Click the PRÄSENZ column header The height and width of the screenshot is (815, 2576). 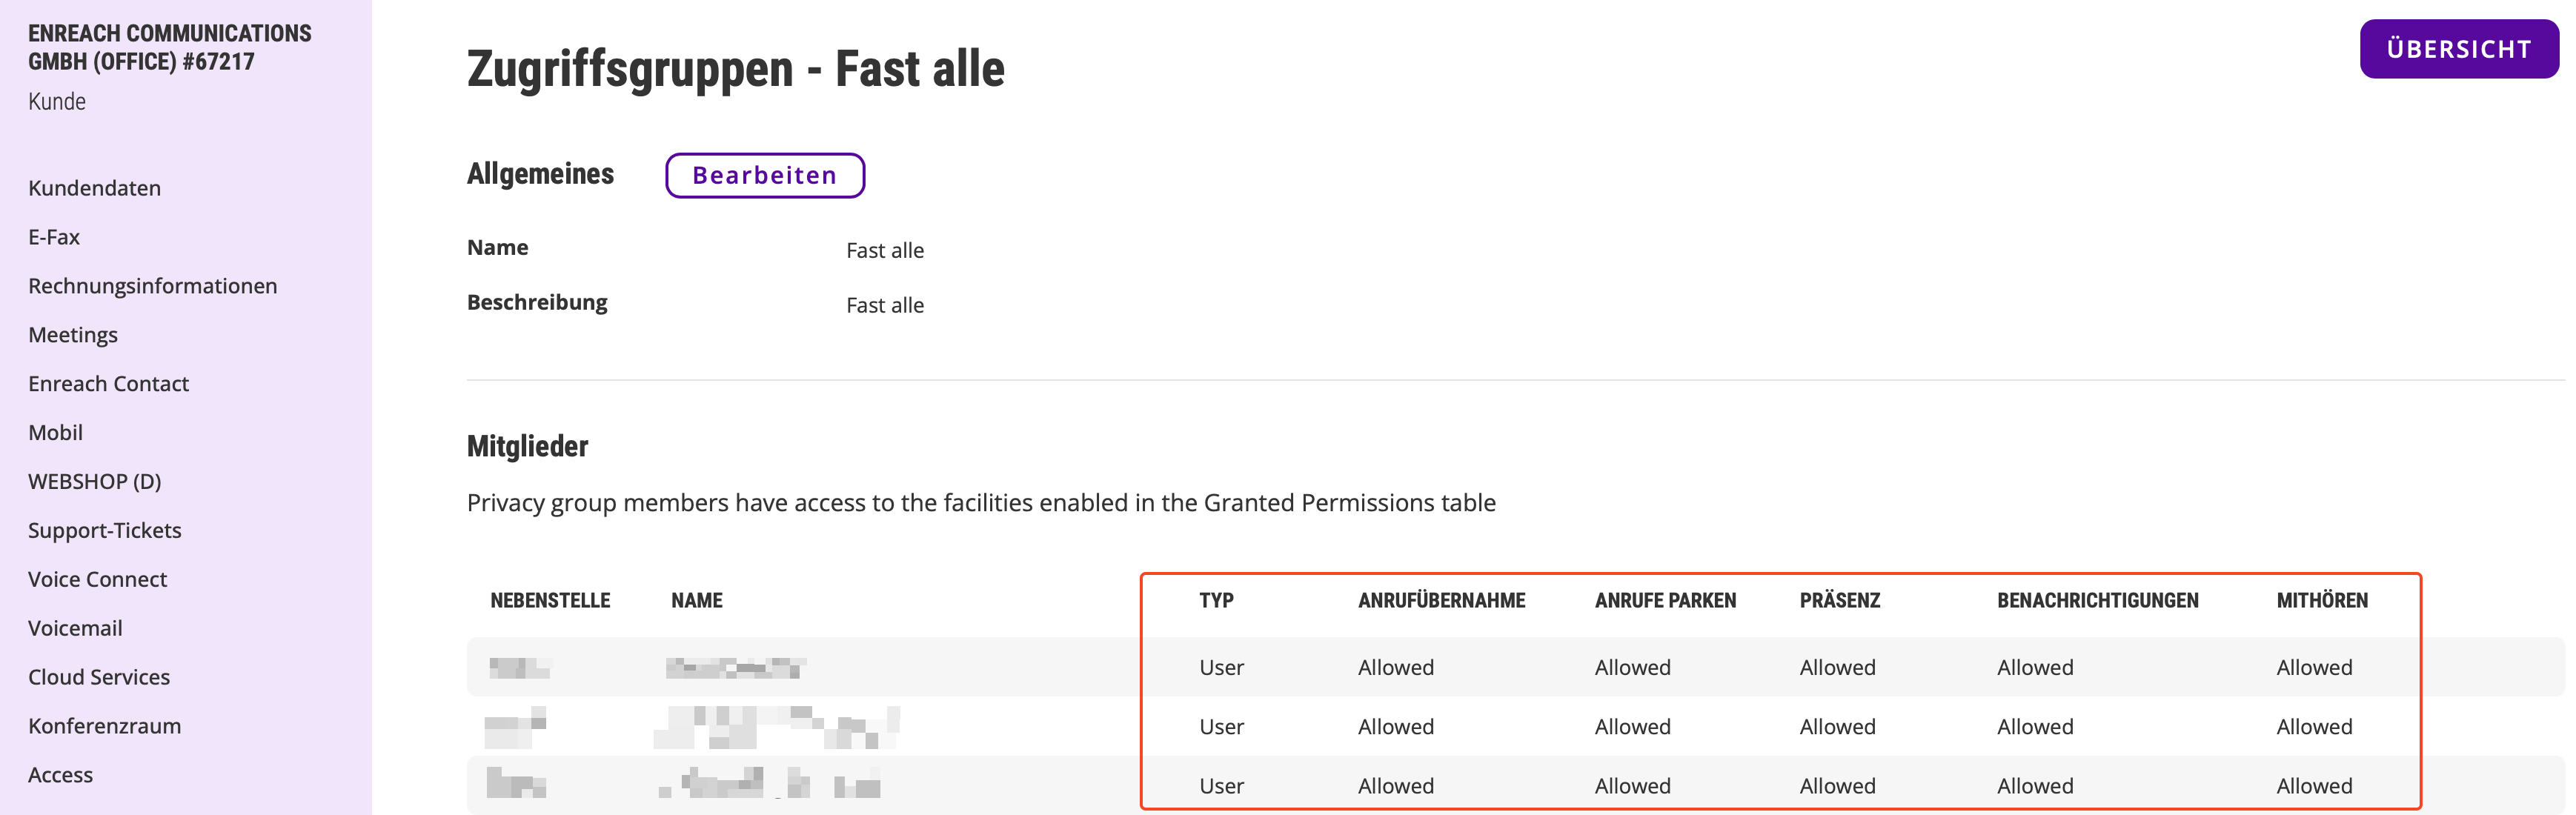(x=1839, y=600)
